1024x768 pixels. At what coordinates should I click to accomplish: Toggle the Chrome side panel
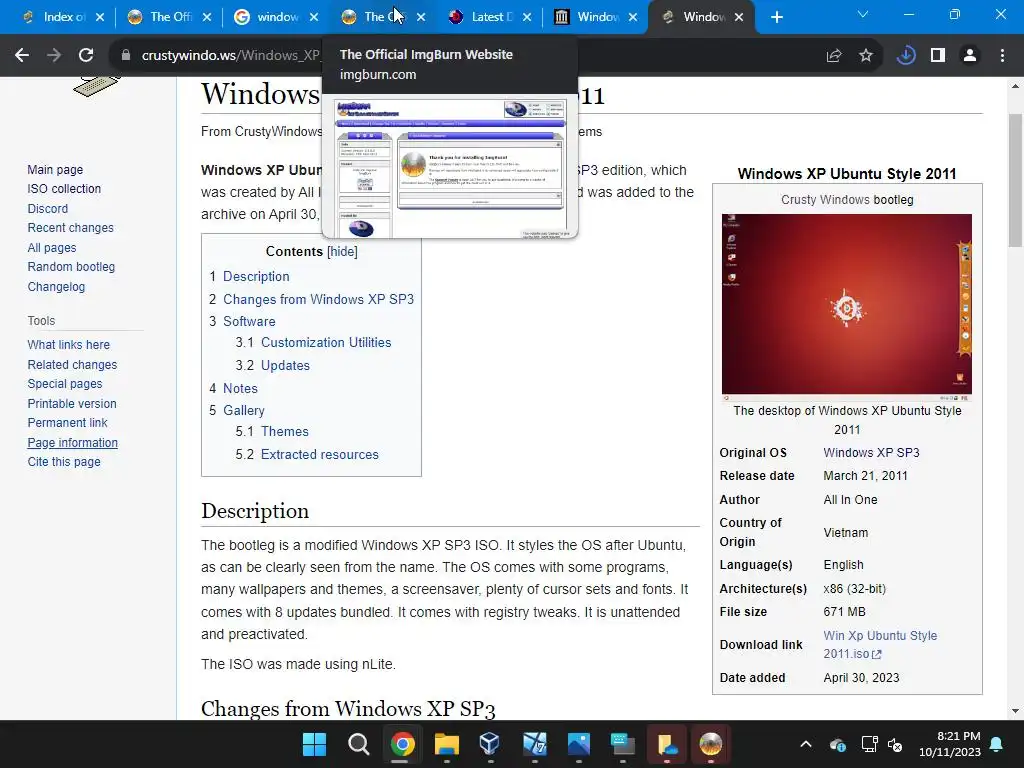938,56
